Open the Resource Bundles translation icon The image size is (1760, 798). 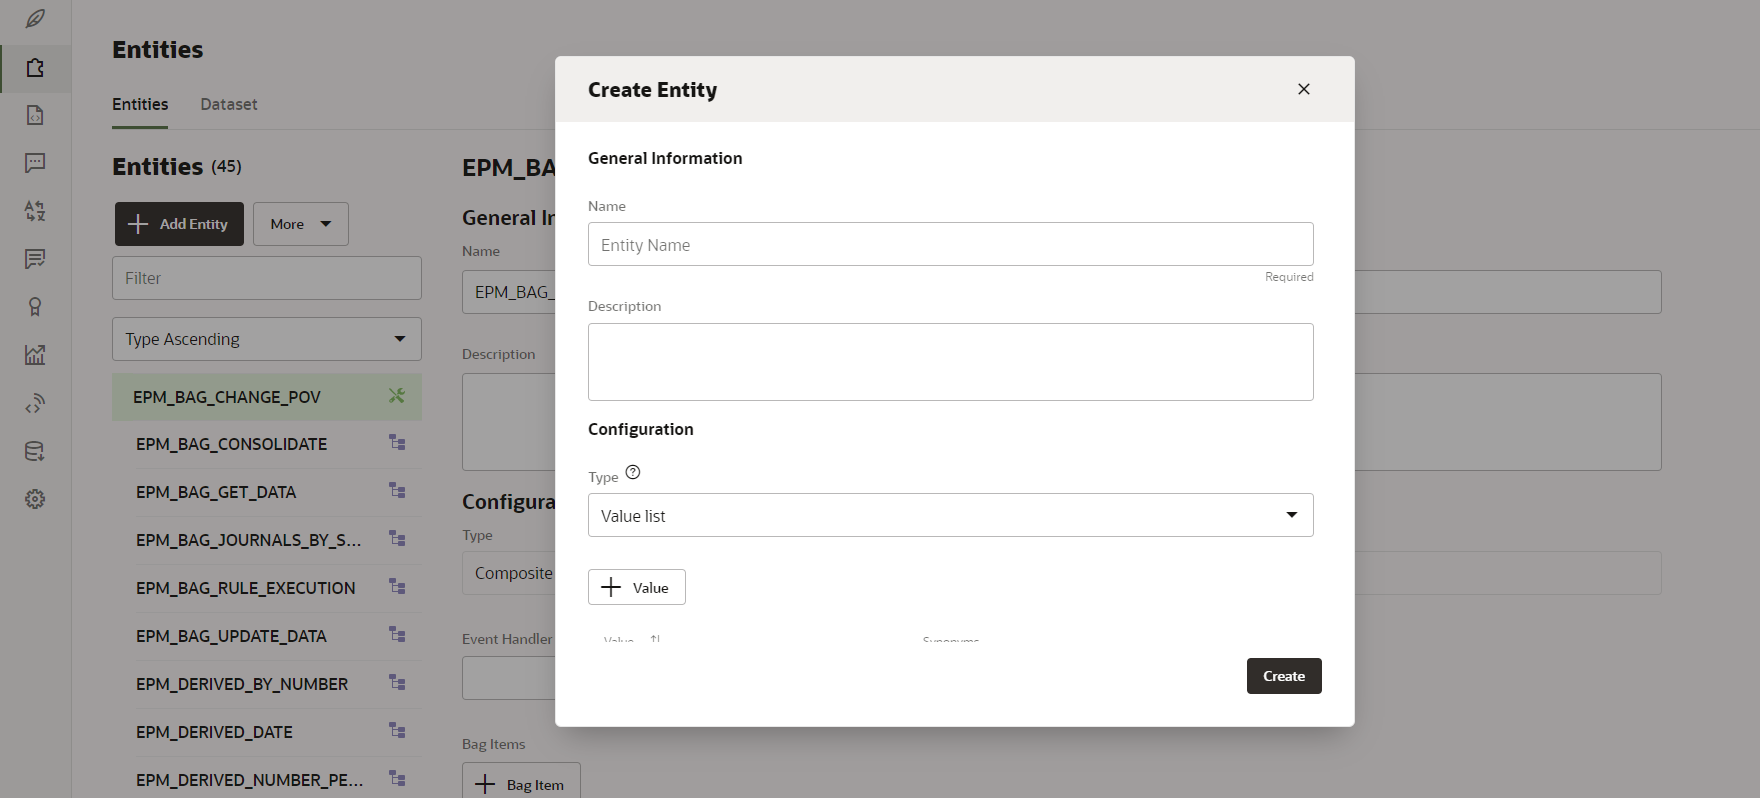35,211
